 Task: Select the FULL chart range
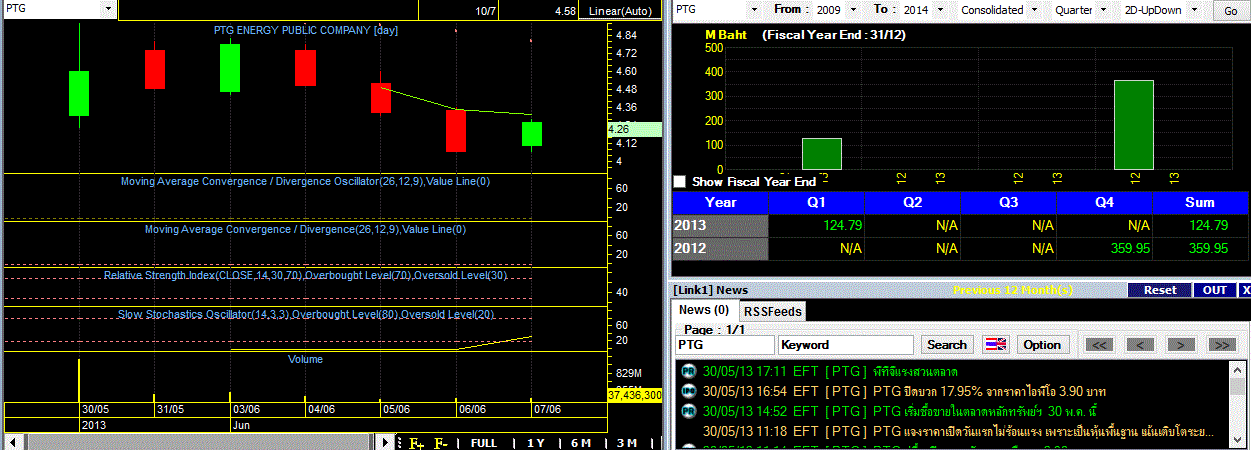click(x=484, y=443)
